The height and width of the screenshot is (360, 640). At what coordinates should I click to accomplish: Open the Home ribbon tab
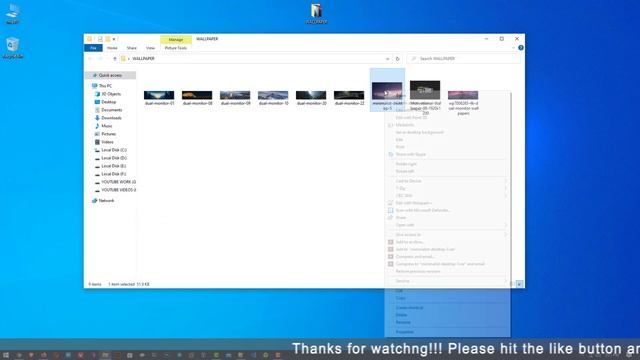(112, 48)
